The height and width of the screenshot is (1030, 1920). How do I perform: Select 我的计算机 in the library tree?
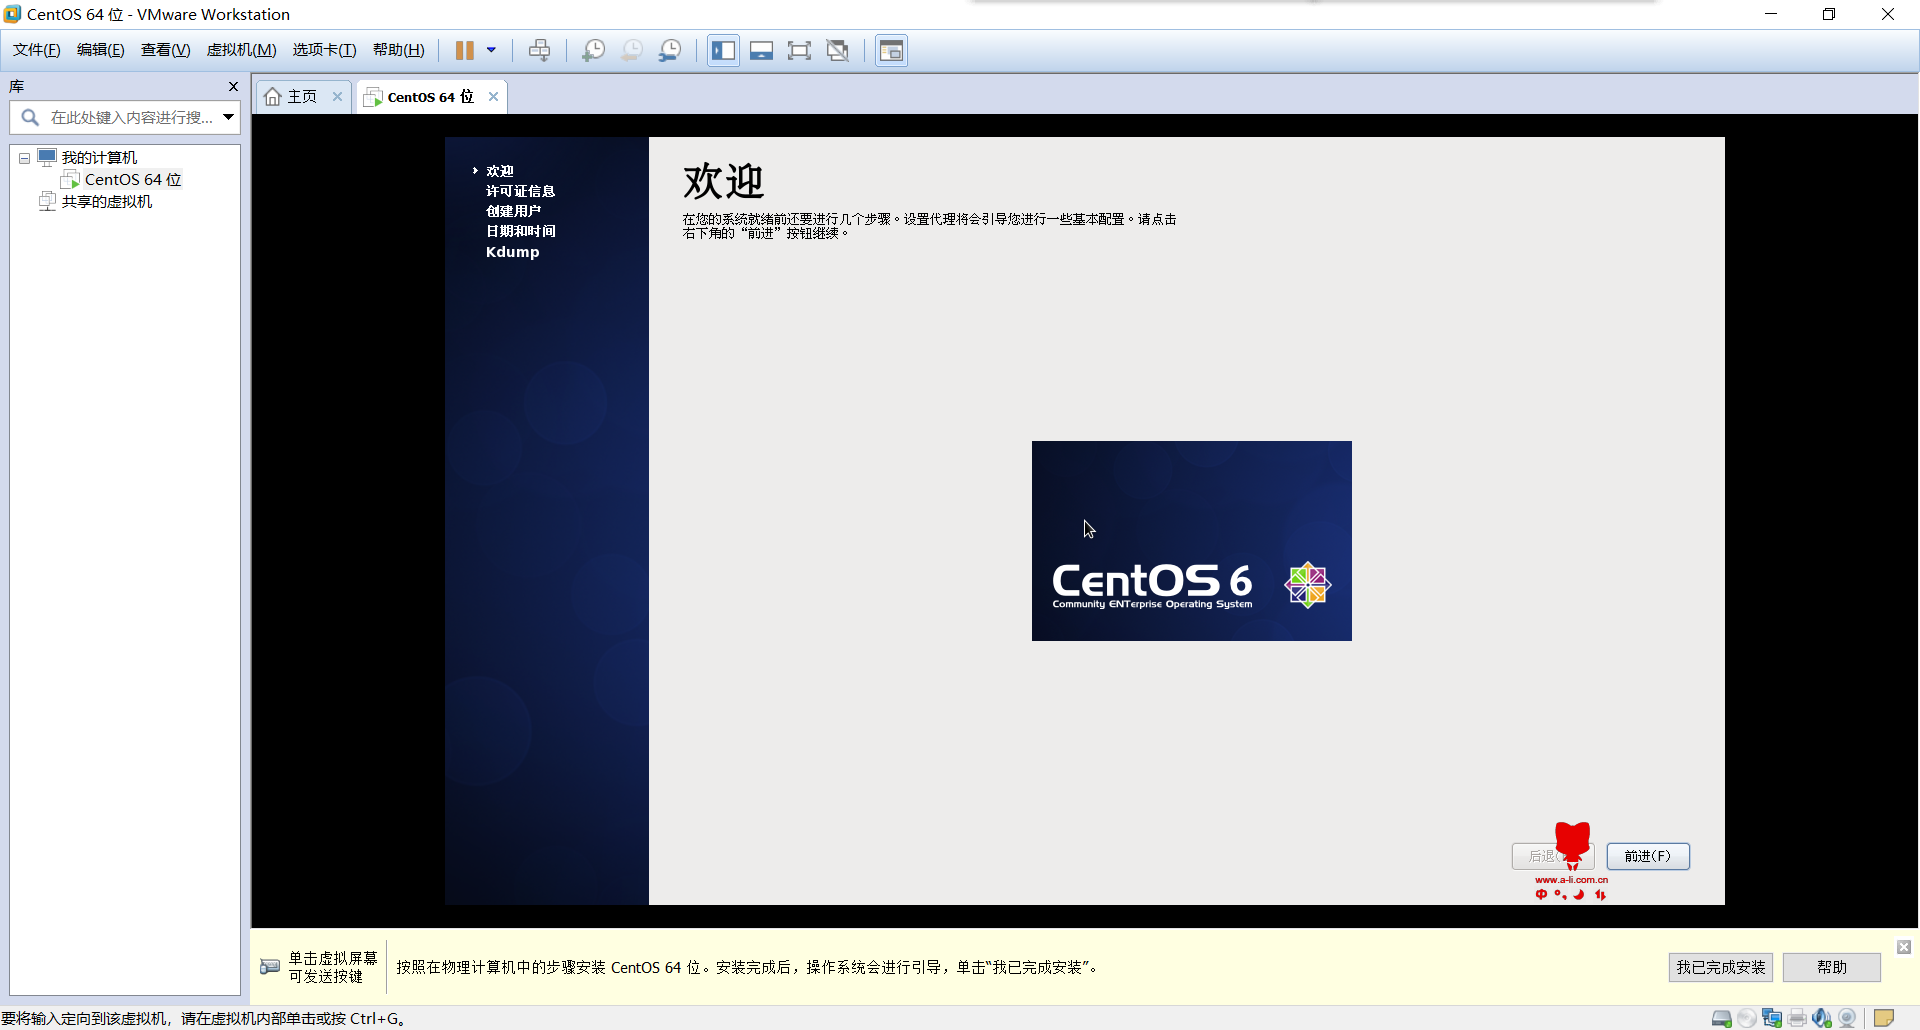pos(99,158)
